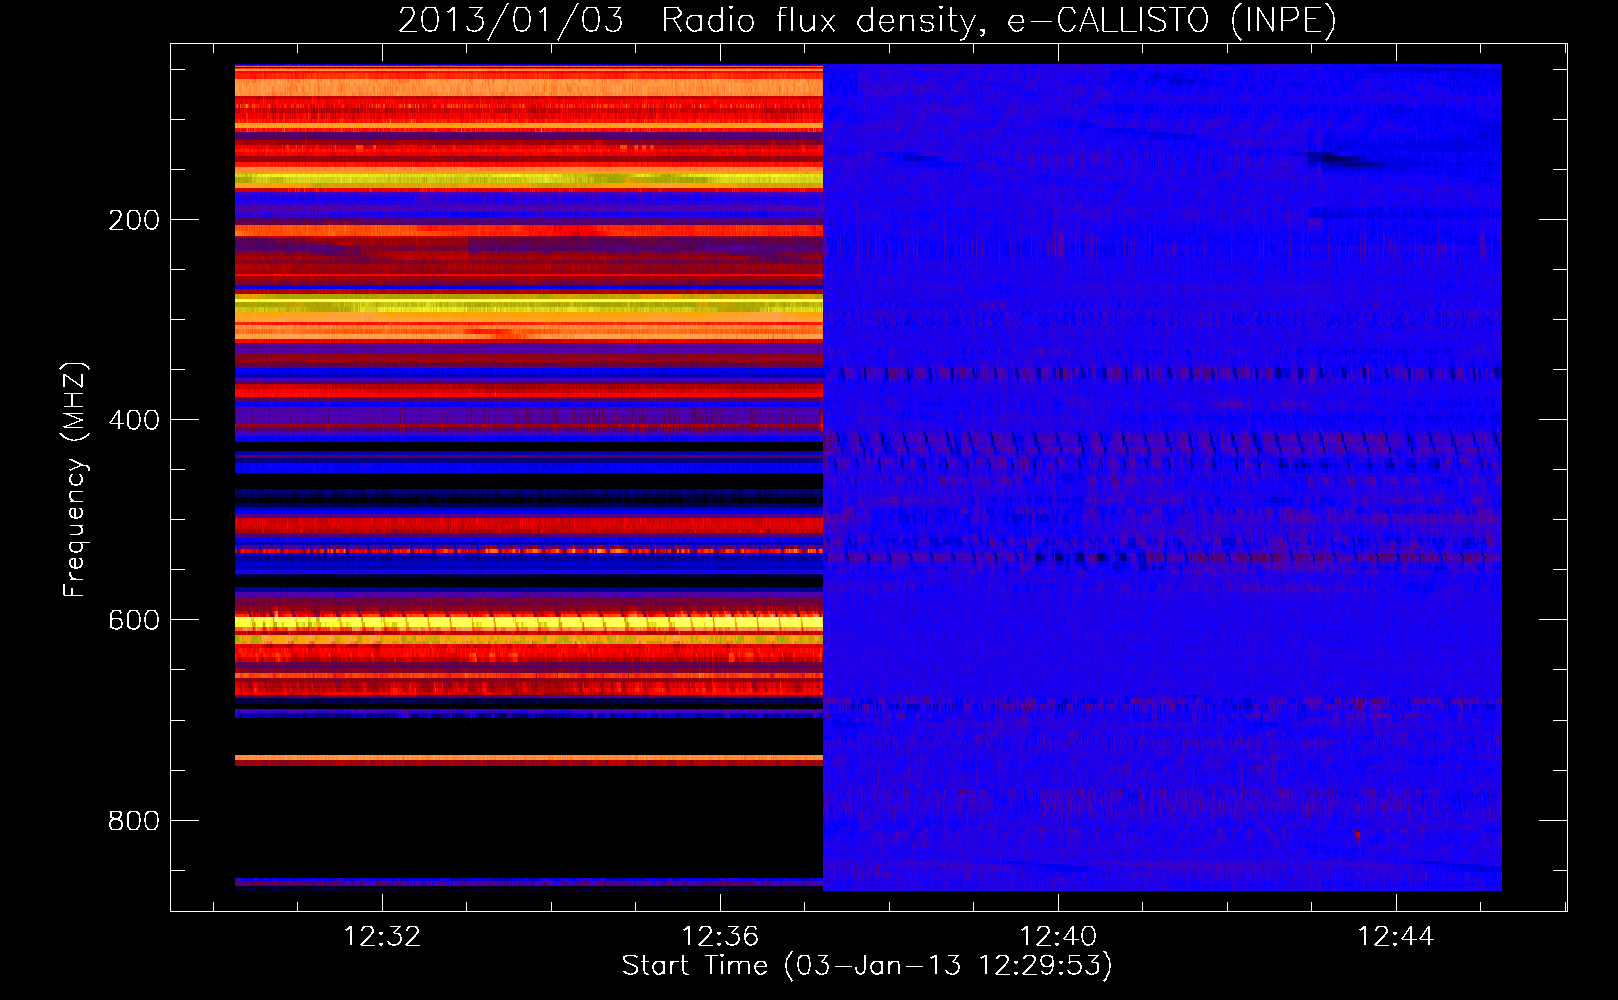Click the 400 frequency tick label
The width and height of the screenshot is (1618, 1000).
134,420
